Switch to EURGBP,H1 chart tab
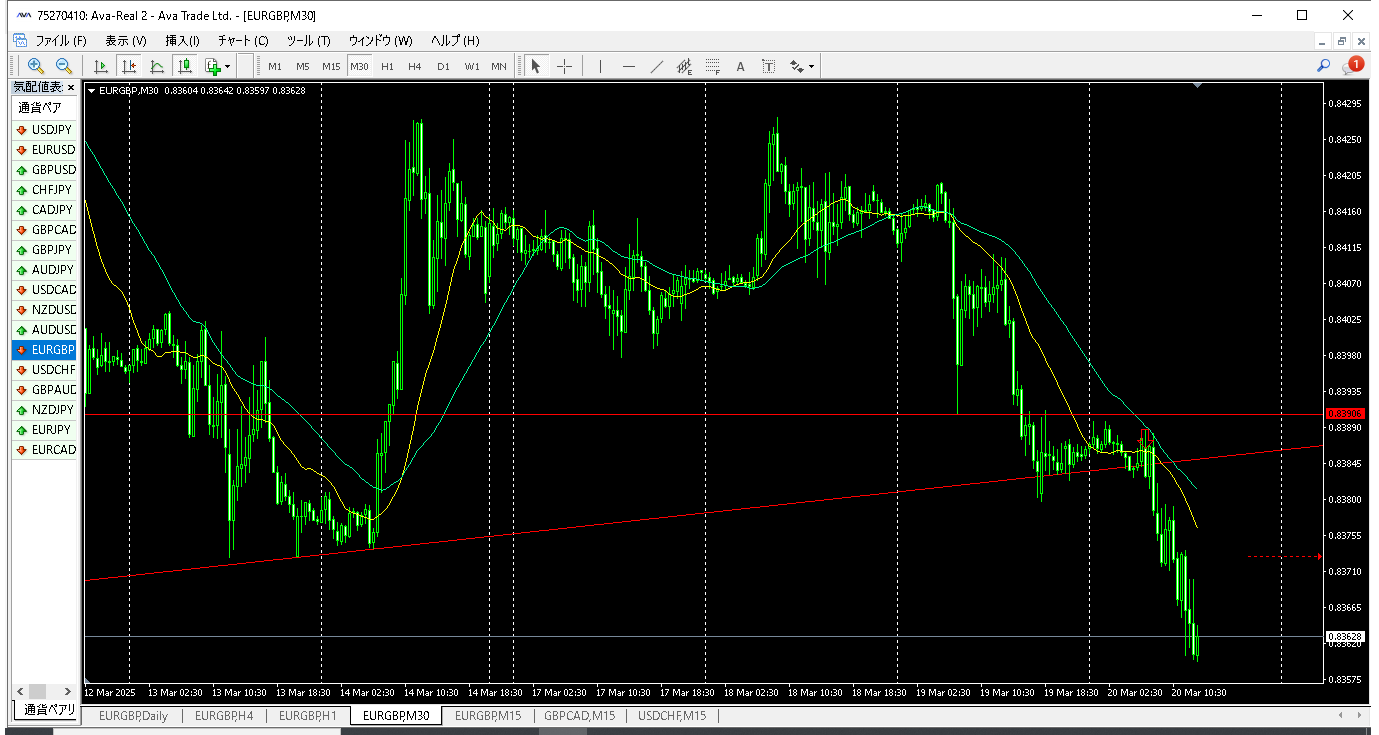This screenshot has width=1379, height=735. pyautogui.click(x=308, y=716)
